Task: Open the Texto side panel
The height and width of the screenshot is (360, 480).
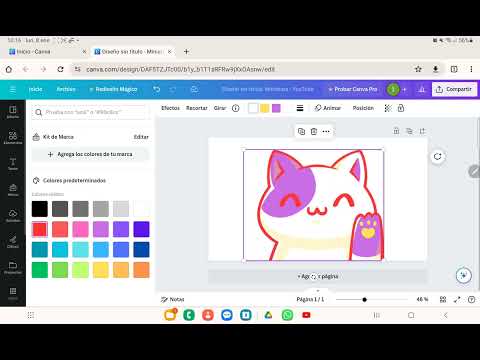Action: click(13, 164)
